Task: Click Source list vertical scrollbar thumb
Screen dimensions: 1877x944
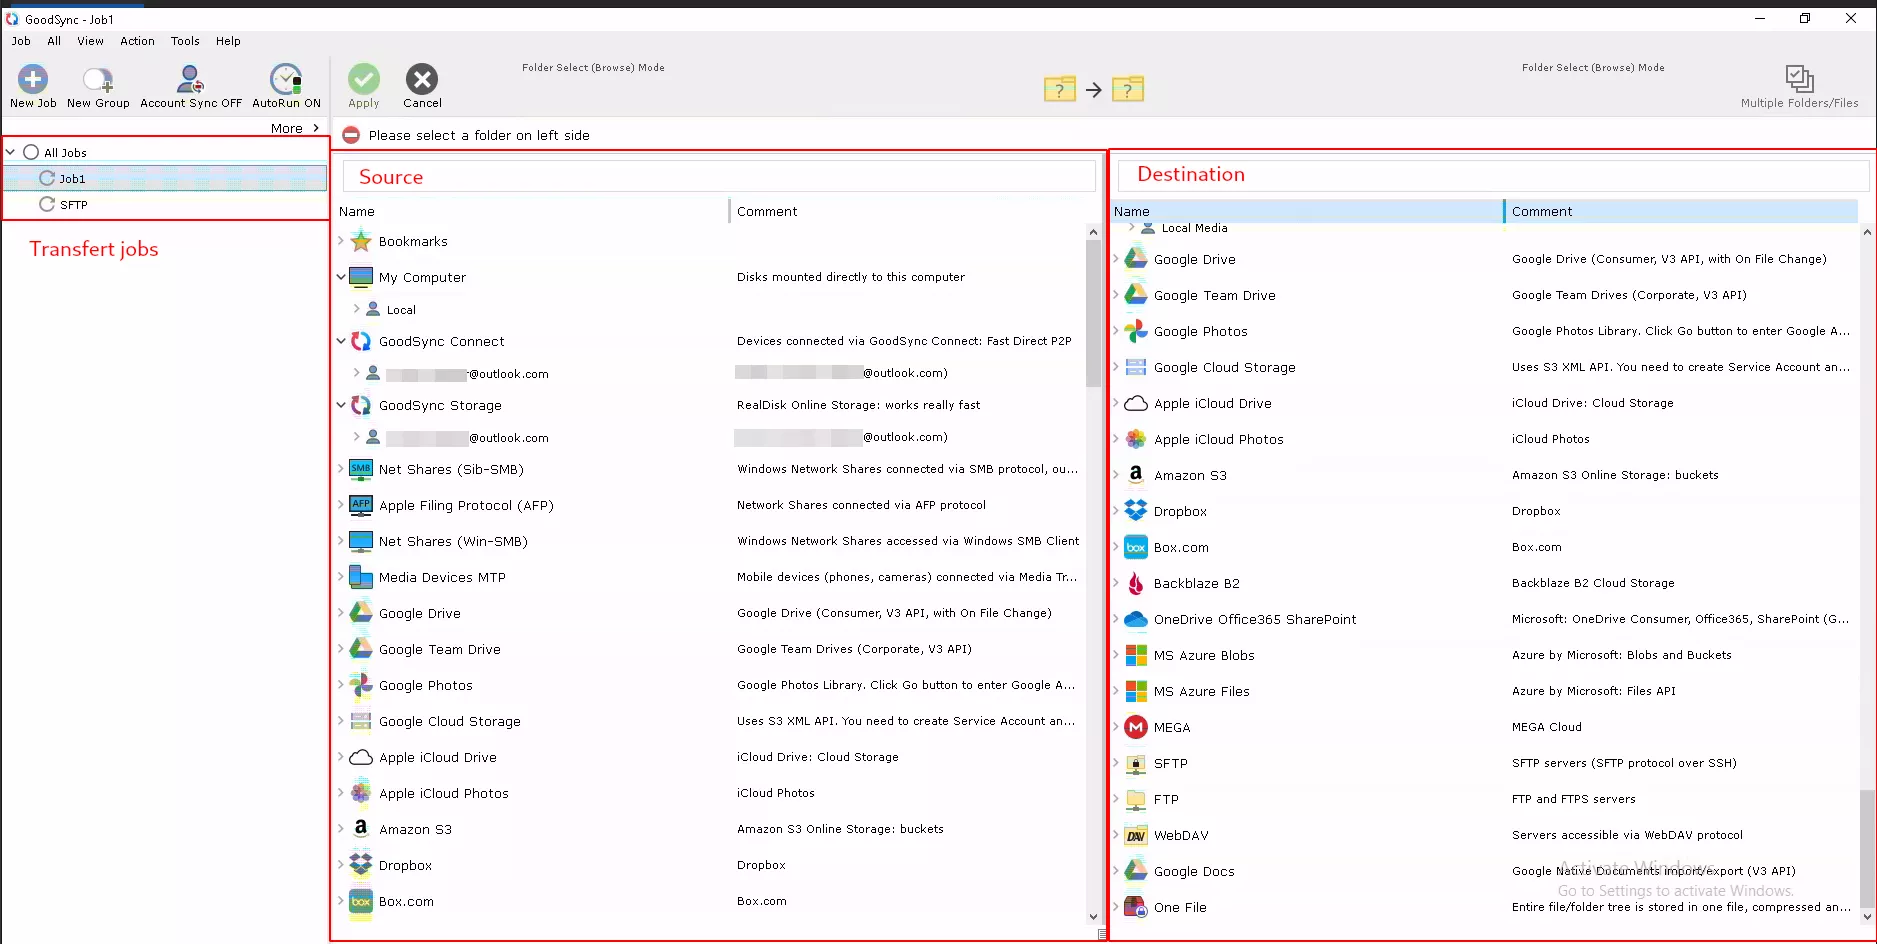Action: 1093,312
